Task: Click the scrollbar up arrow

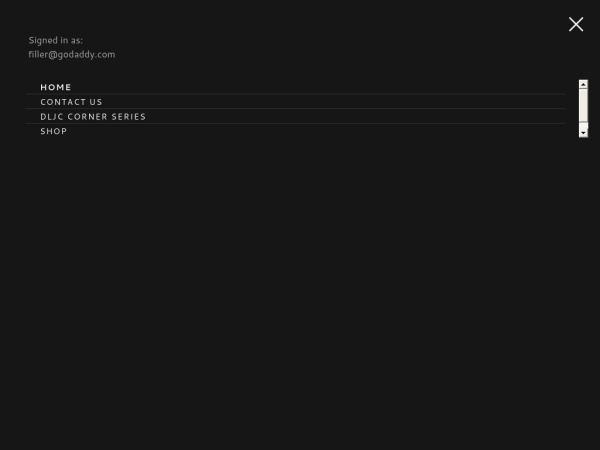Action: click(x=583, y=84)
